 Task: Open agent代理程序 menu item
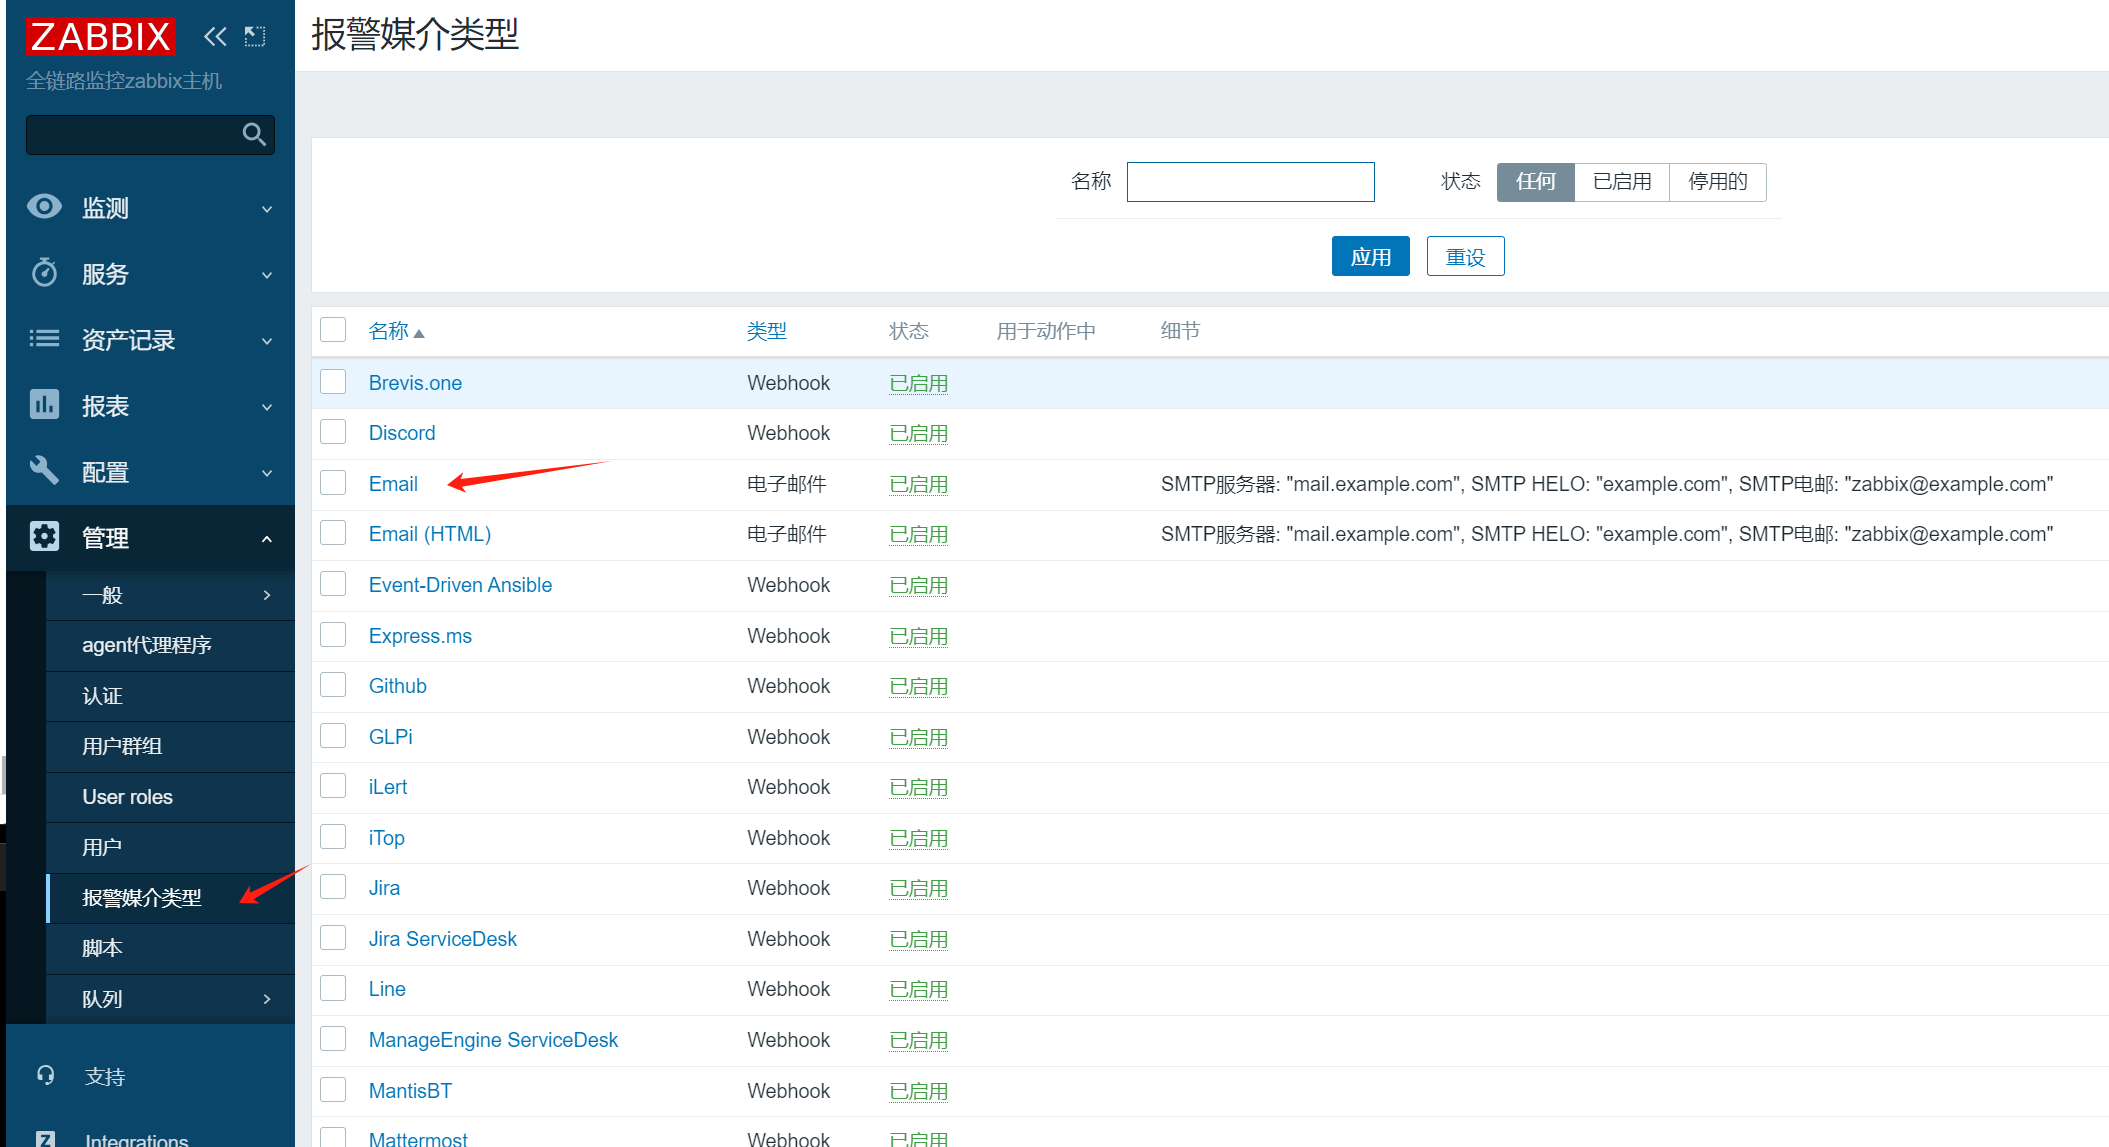pyautogui.click(x=170, y=645)
